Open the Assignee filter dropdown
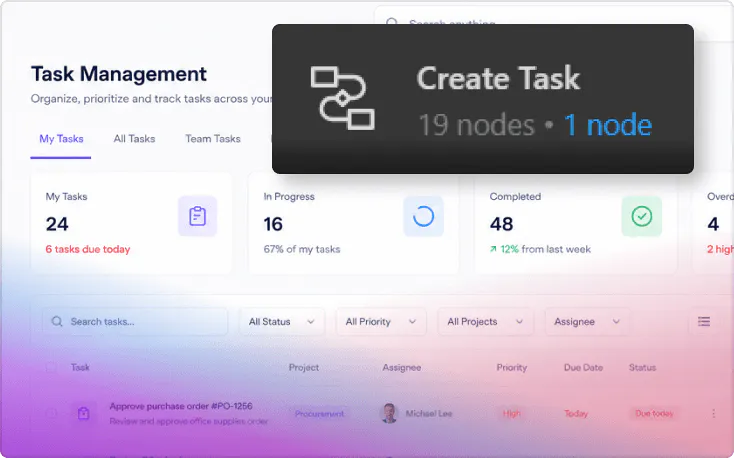This screenshot has height=458, width=734. click(x=587, y=322)
